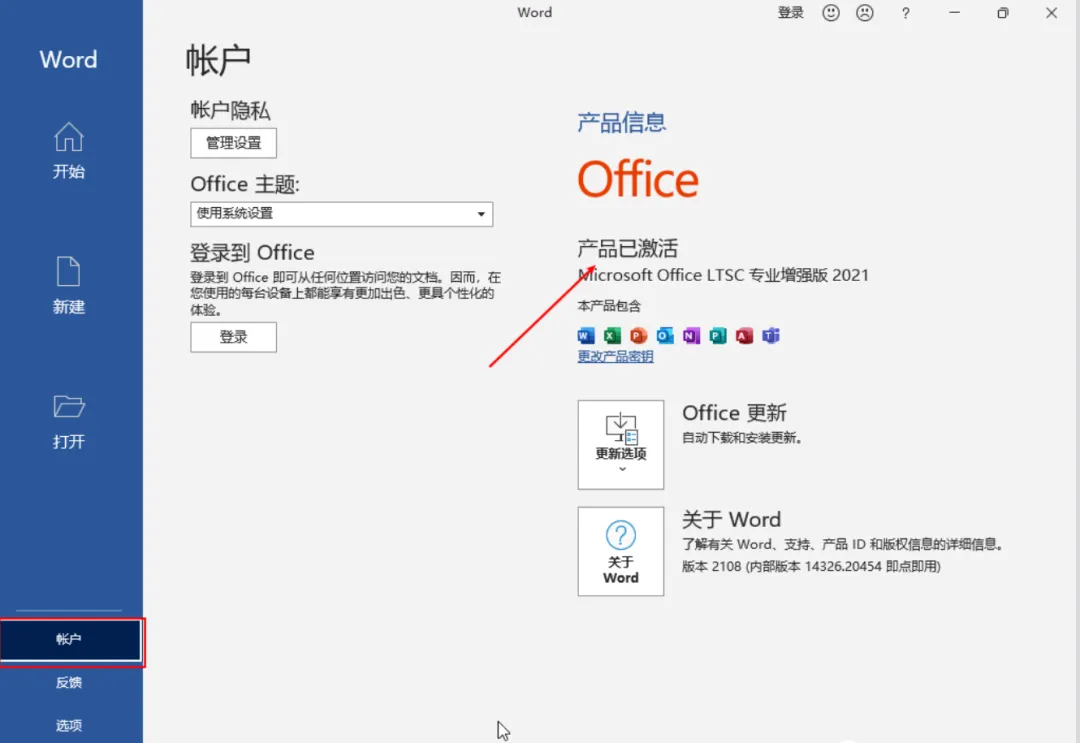
Task: Expand the Office 主题 theme dropdown
Action: pos(342,214)
